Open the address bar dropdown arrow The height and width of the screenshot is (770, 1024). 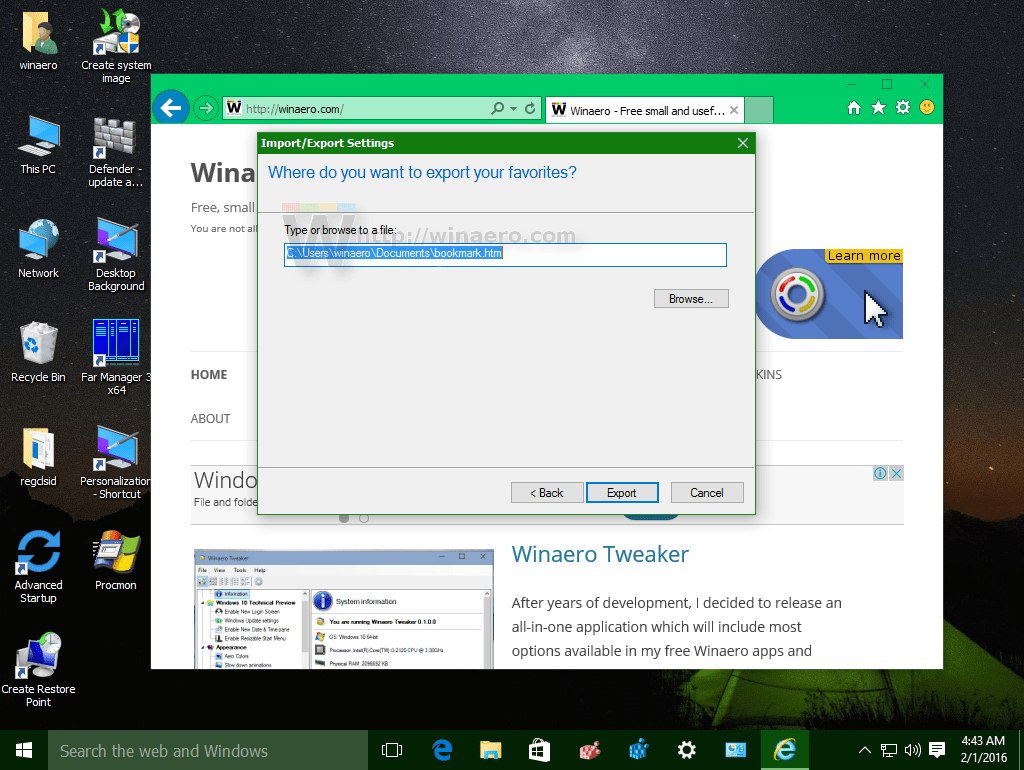point(513,108)
